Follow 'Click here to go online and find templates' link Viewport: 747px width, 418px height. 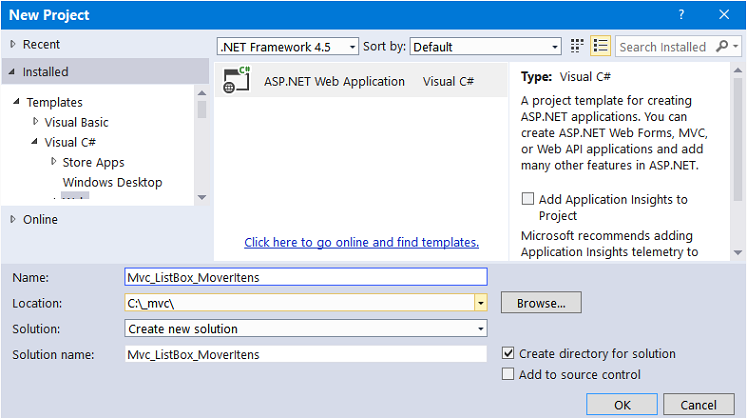(362, 242)
